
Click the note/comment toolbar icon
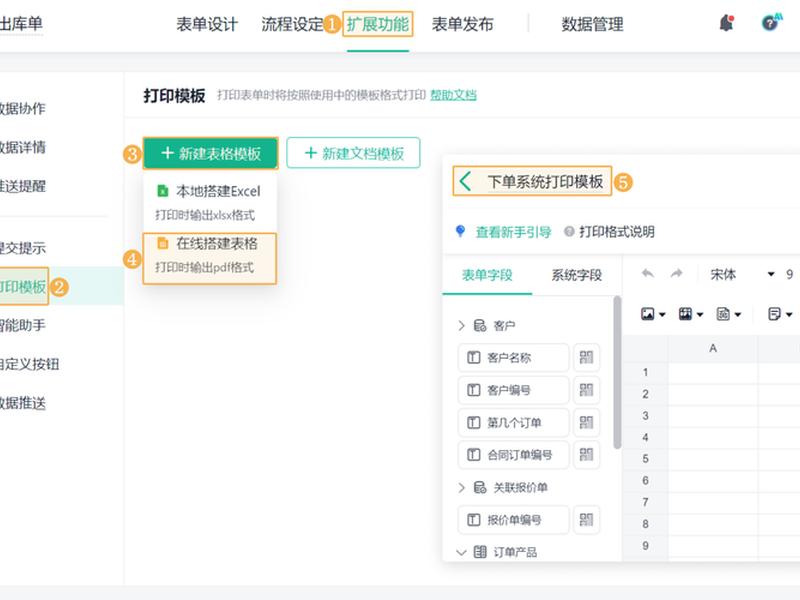774,314
